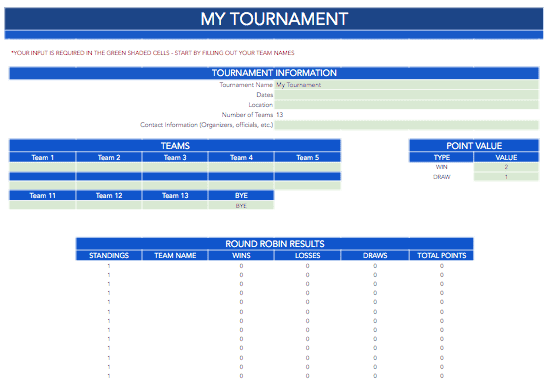
Task: Click the Team 11 header cell
Action: point(42,195)
